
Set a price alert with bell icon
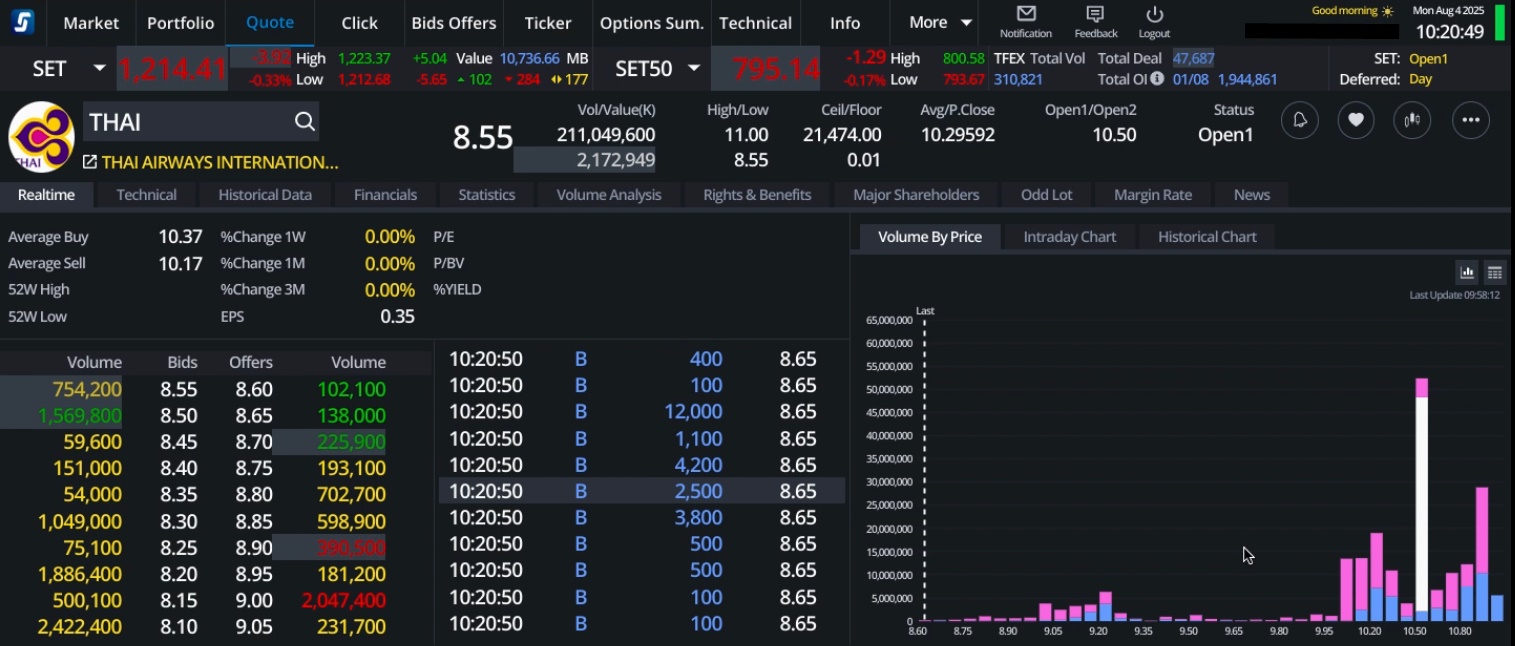coord(1300,120)
